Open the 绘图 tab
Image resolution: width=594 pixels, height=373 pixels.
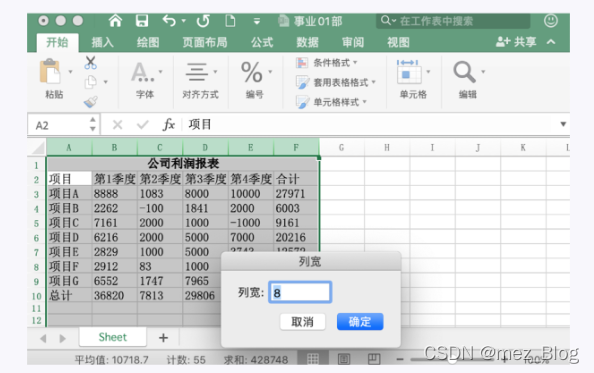pyautogui.click(x=148, y=42)
